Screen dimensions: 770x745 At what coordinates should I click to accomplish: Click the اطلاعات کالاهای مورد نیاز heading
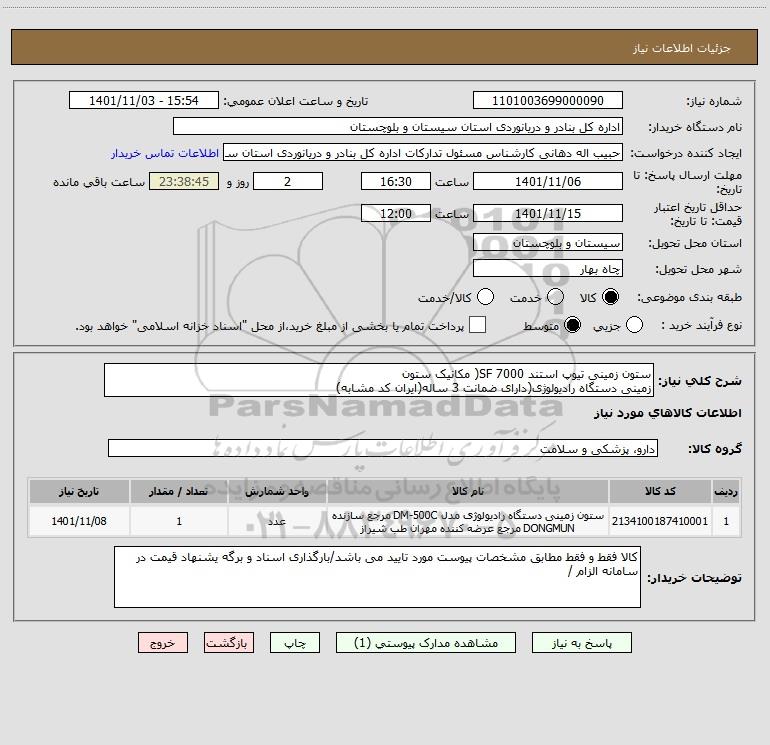pyautogui.click(x=667, y=413)
